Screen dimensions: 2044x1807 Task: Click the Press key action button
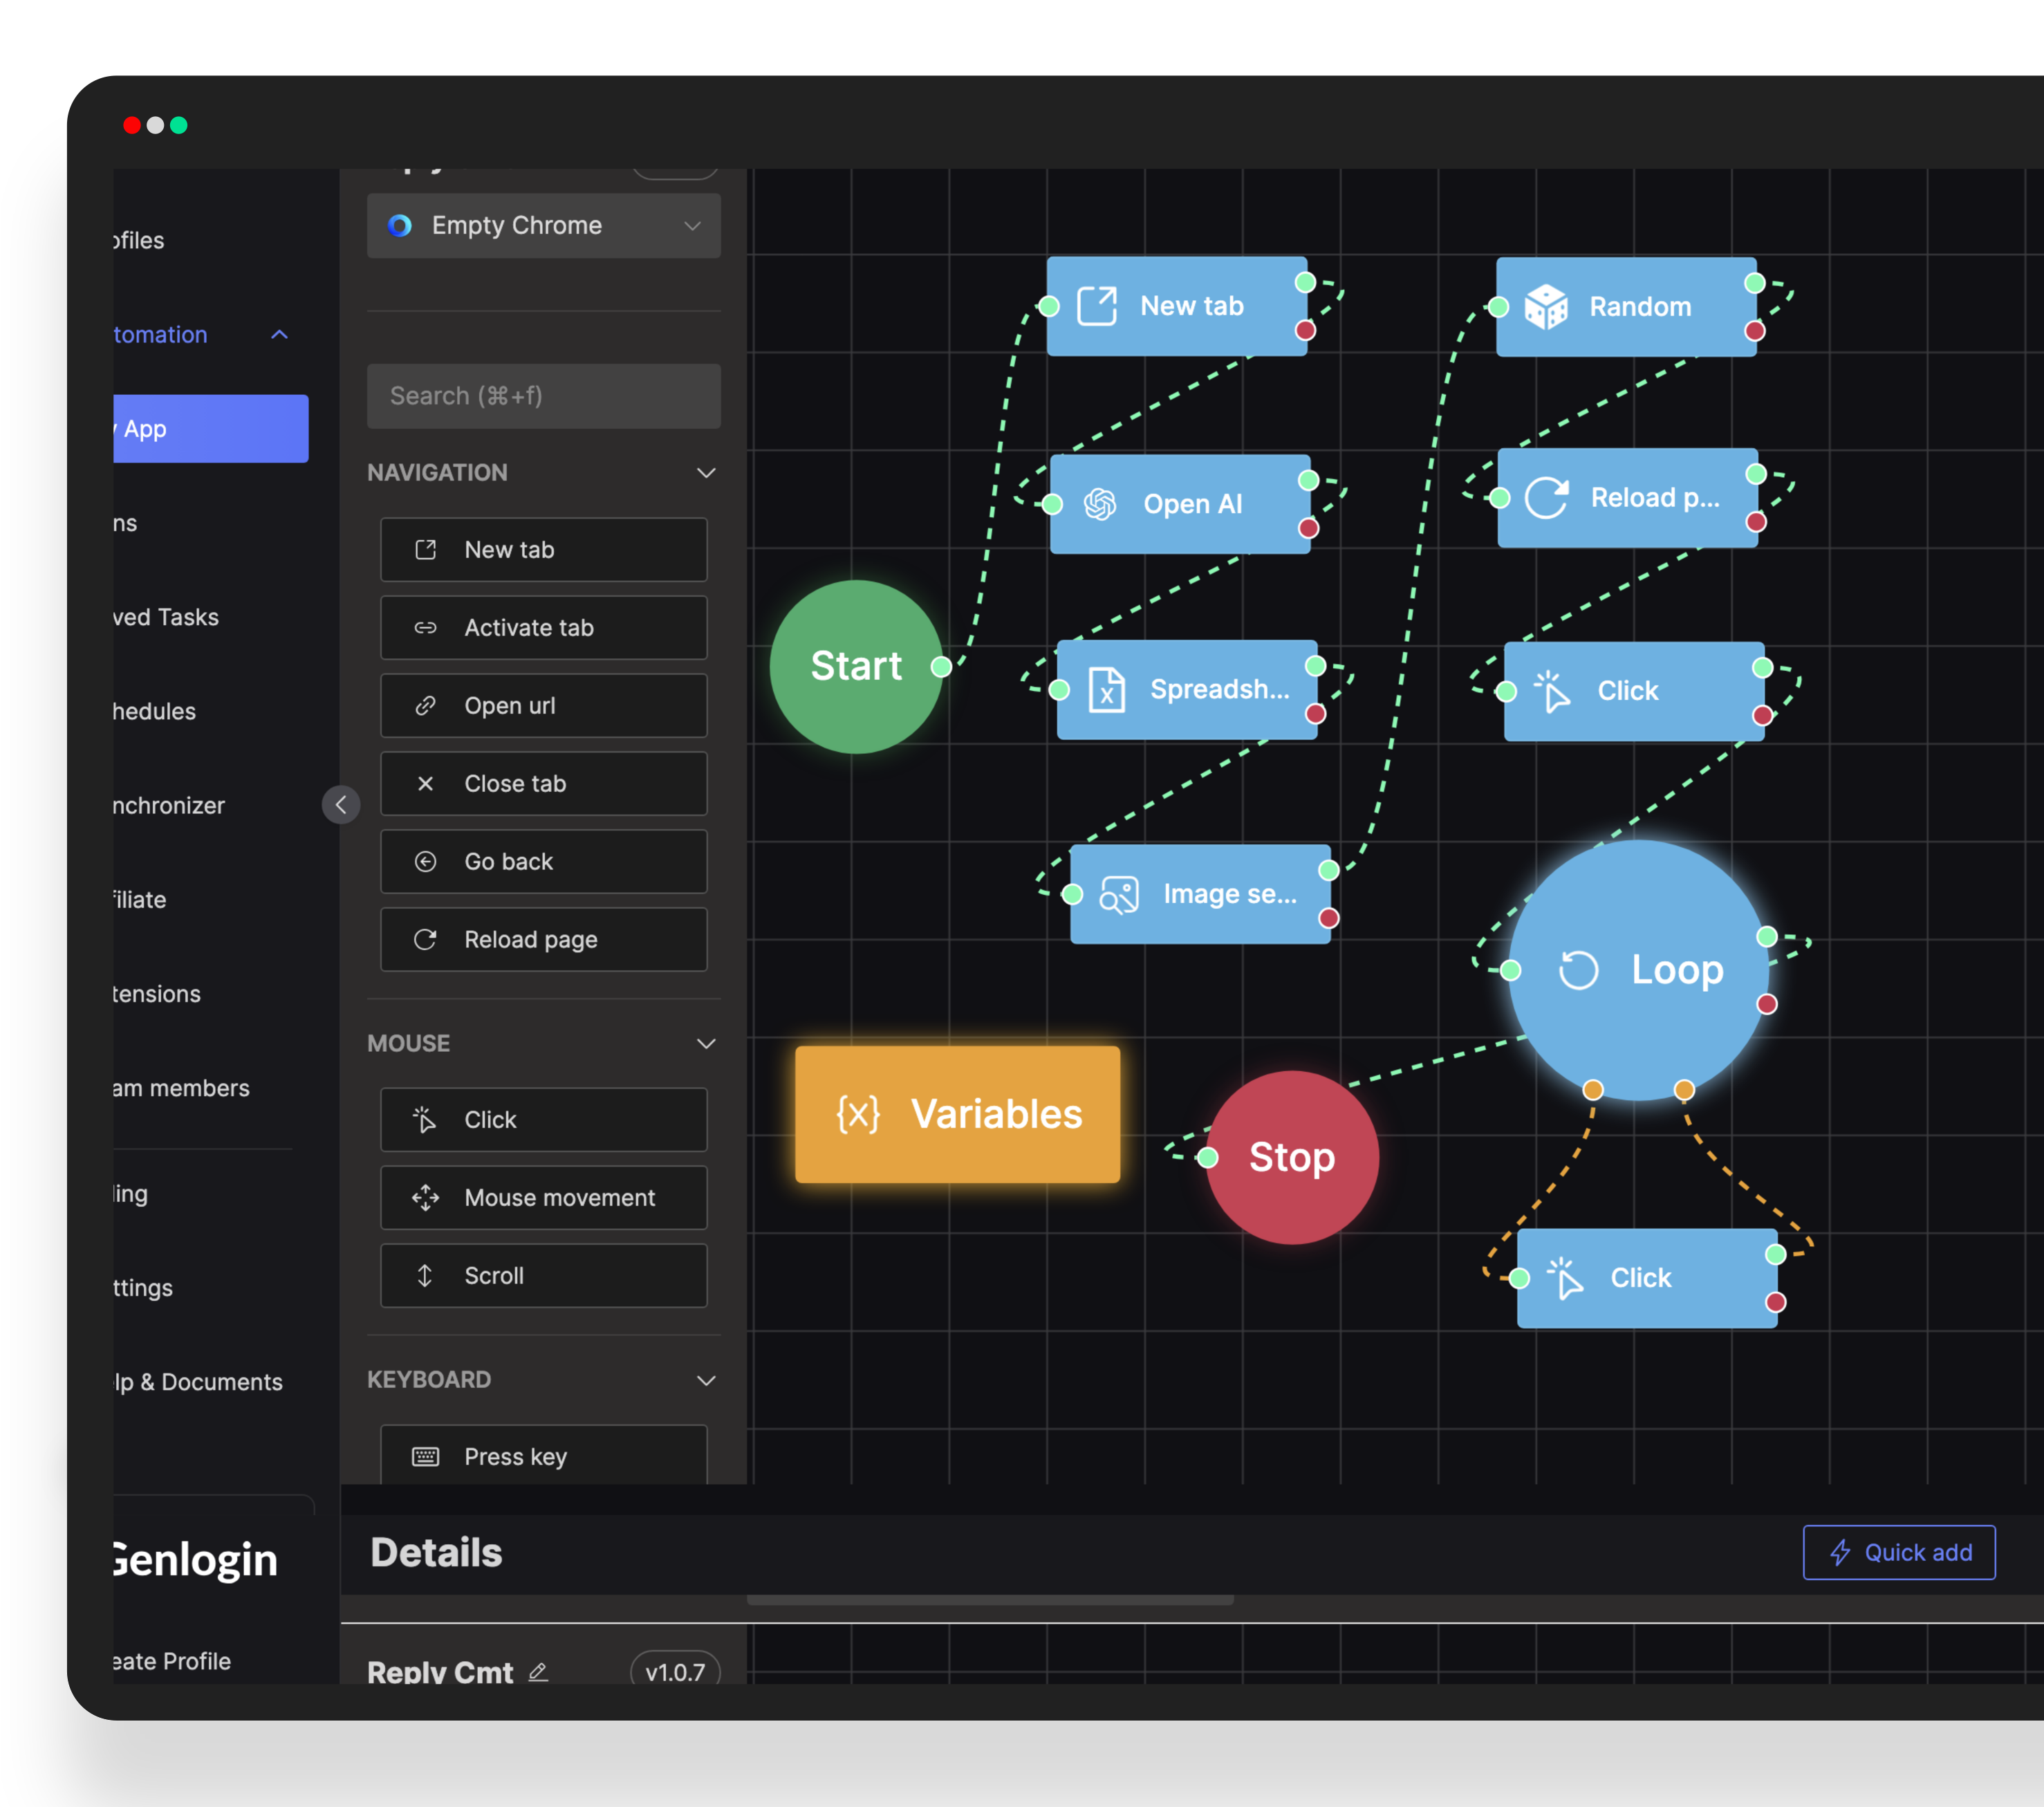[543, 1455]
